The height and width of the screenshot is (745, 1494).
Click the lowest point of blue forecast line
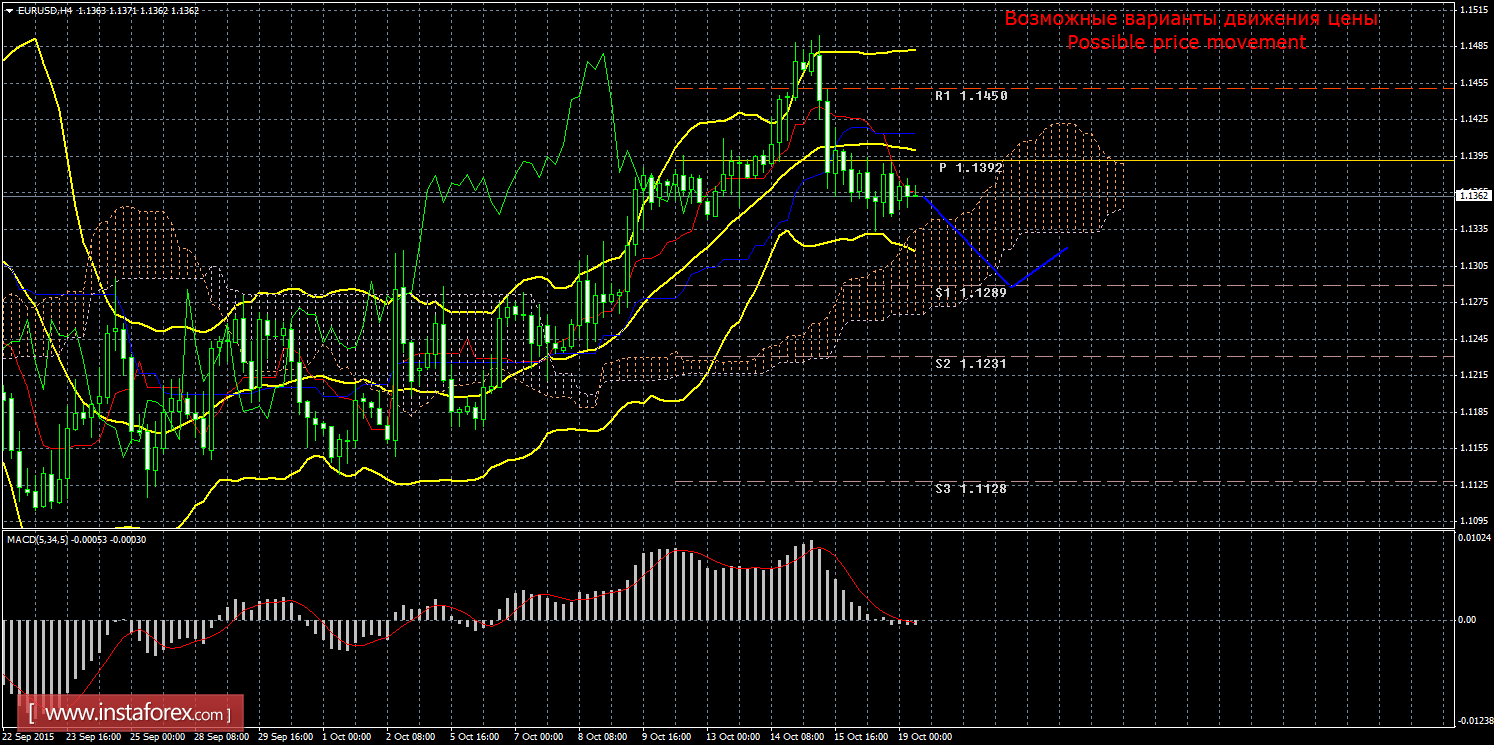[1011, 287]
